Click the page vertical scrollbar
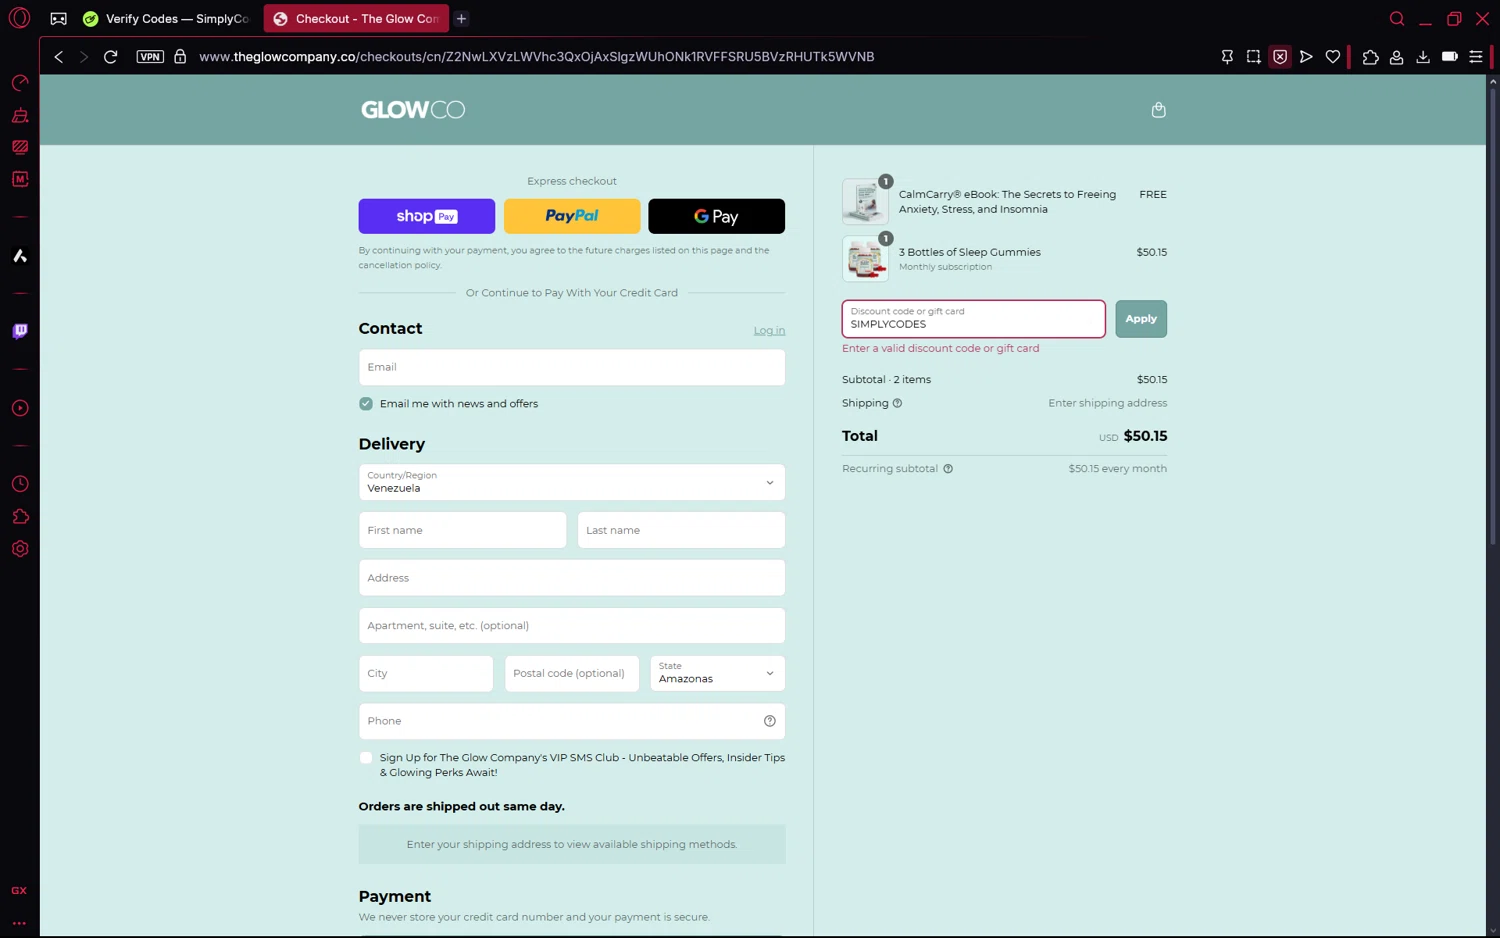The width and height of the screenshot is (1500, 938). point(1493,317)
